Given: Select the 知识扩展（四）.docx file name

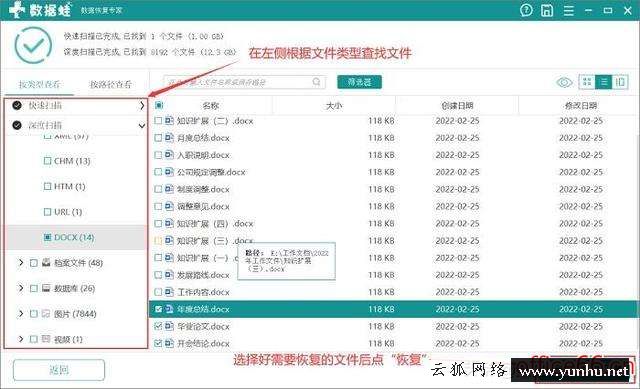Looking at the screenshot, I should [x=215, y=224].
